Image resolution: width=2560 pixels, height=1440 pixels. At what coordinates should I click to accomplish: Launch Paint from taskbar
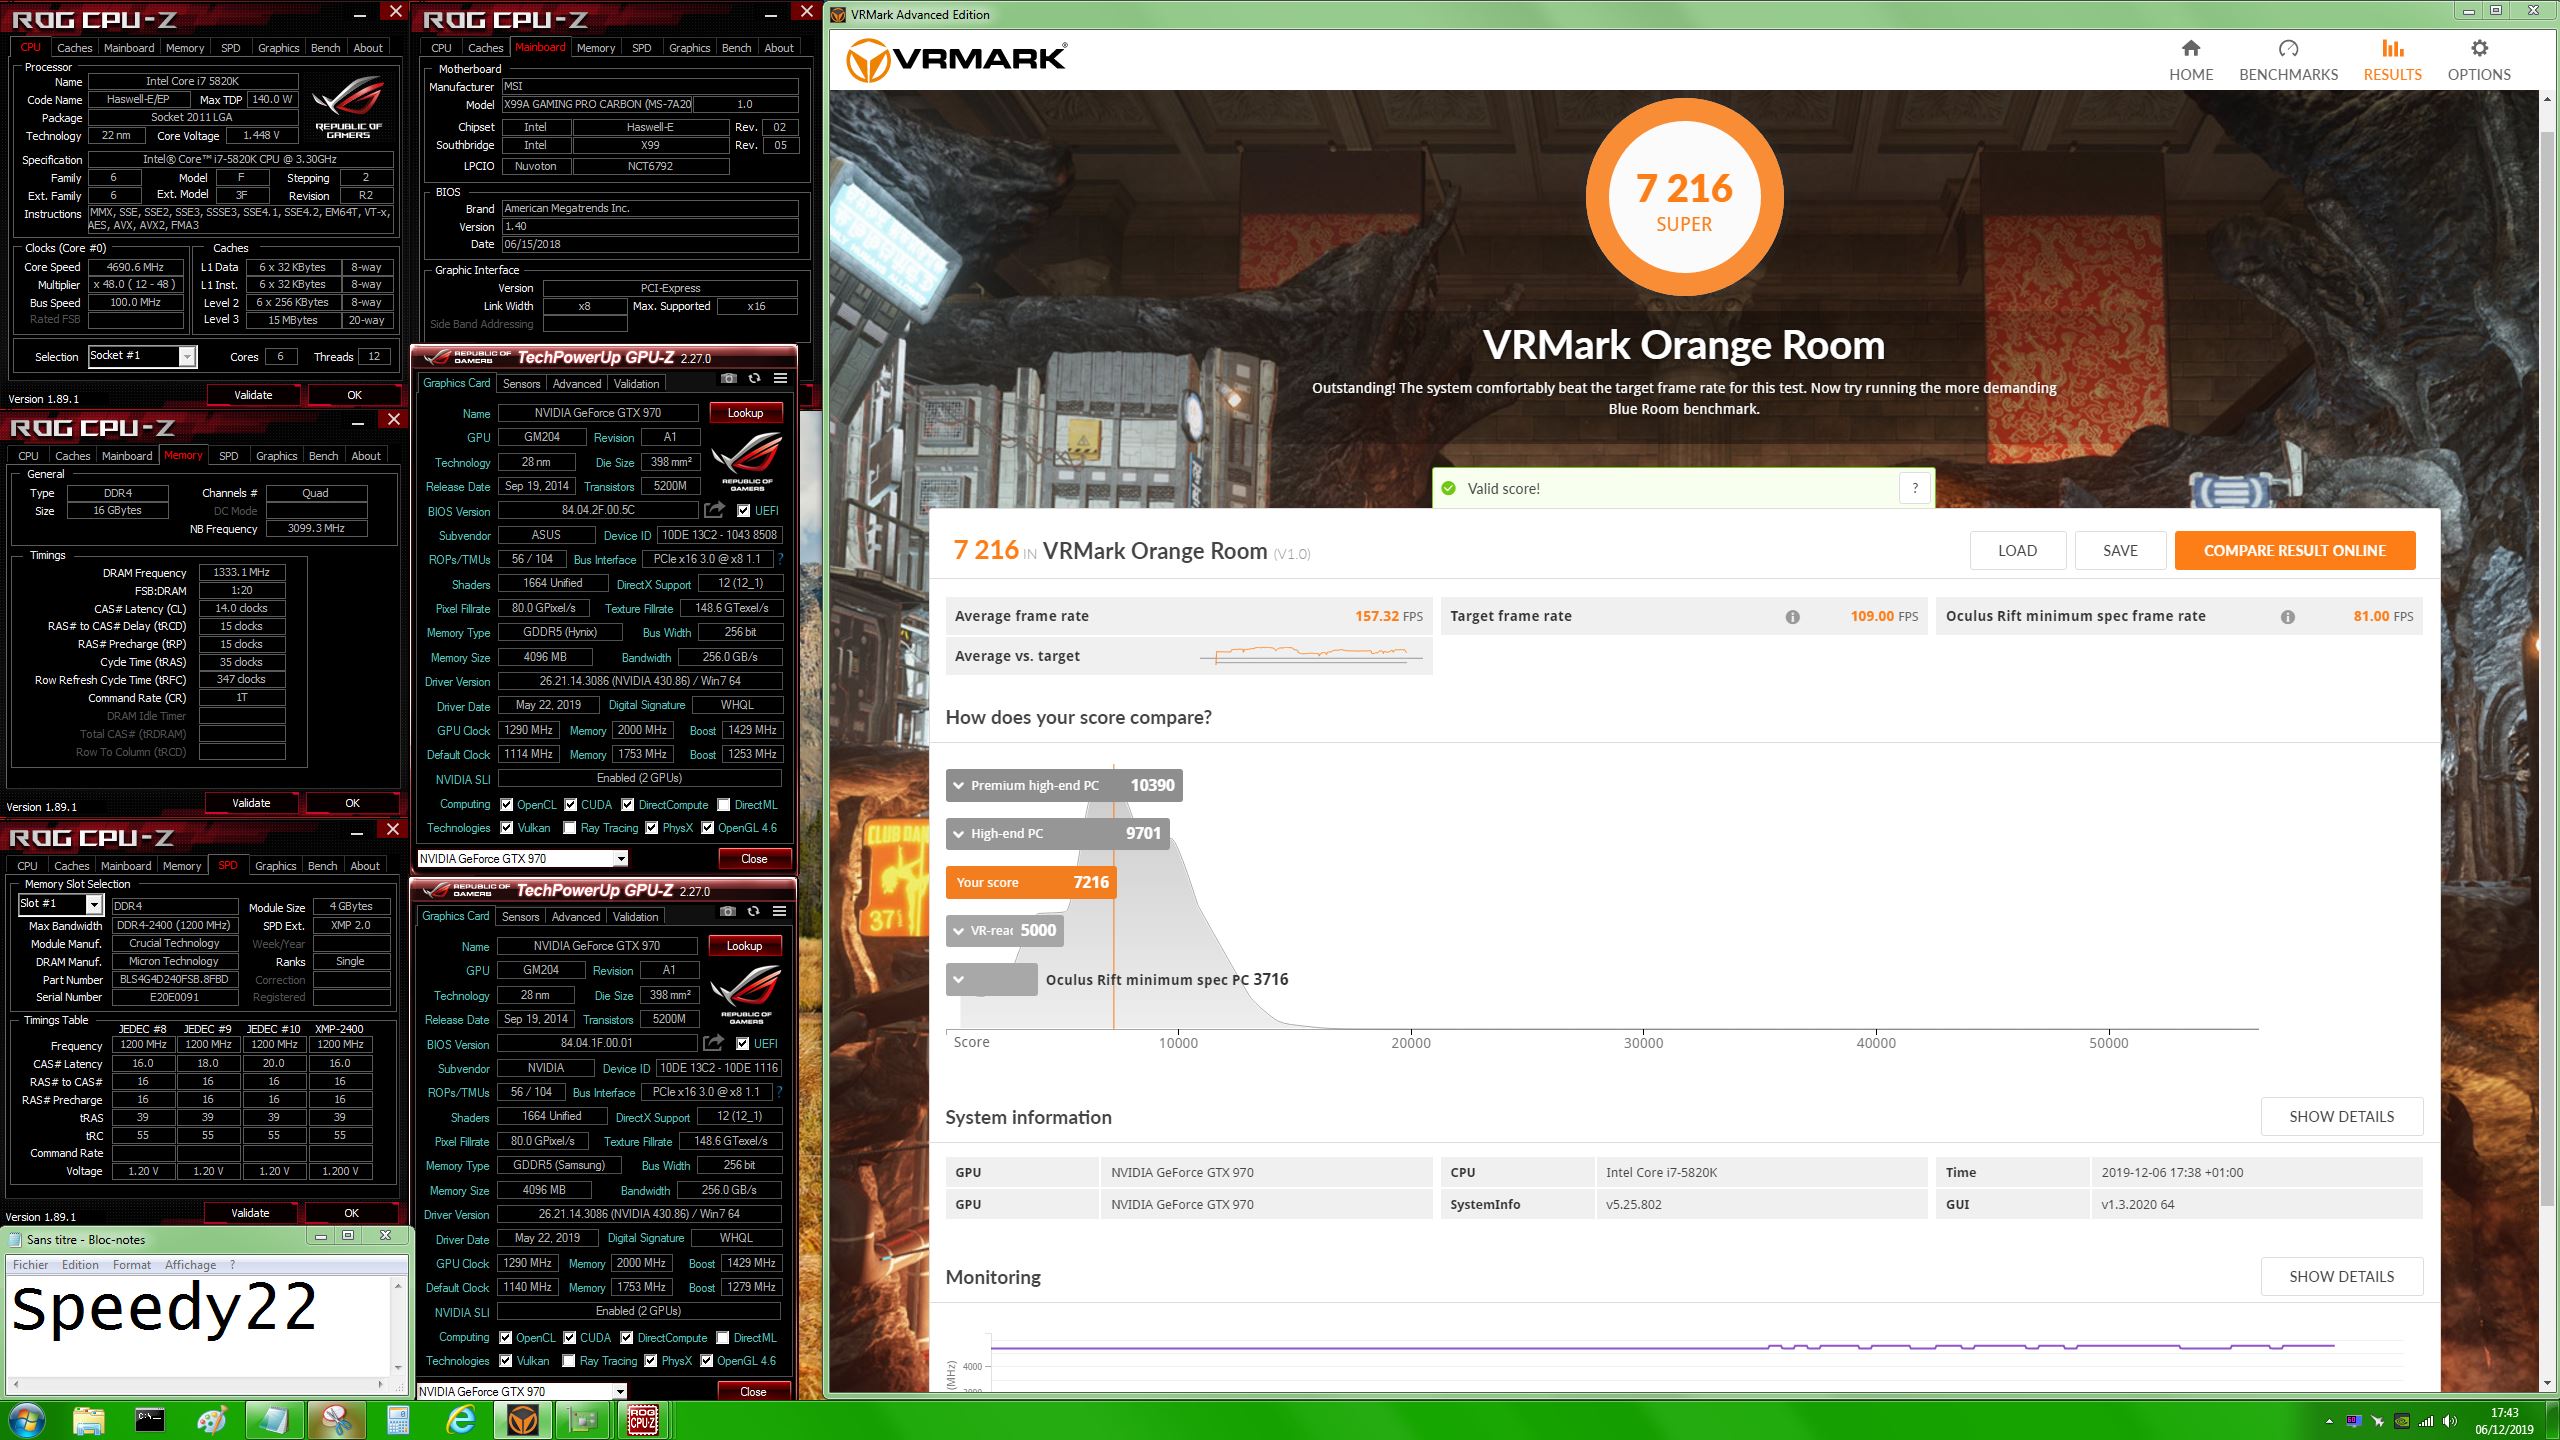pyautogui.click(x=212, y=1421)
